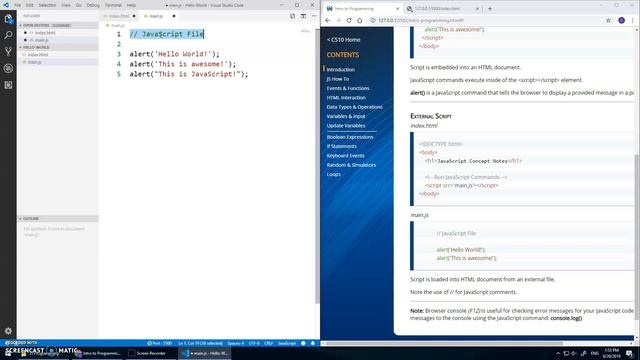This screenshot has height=360, width=640.
Task: Go to HTML Interaction section
Action: click(346, 98)
